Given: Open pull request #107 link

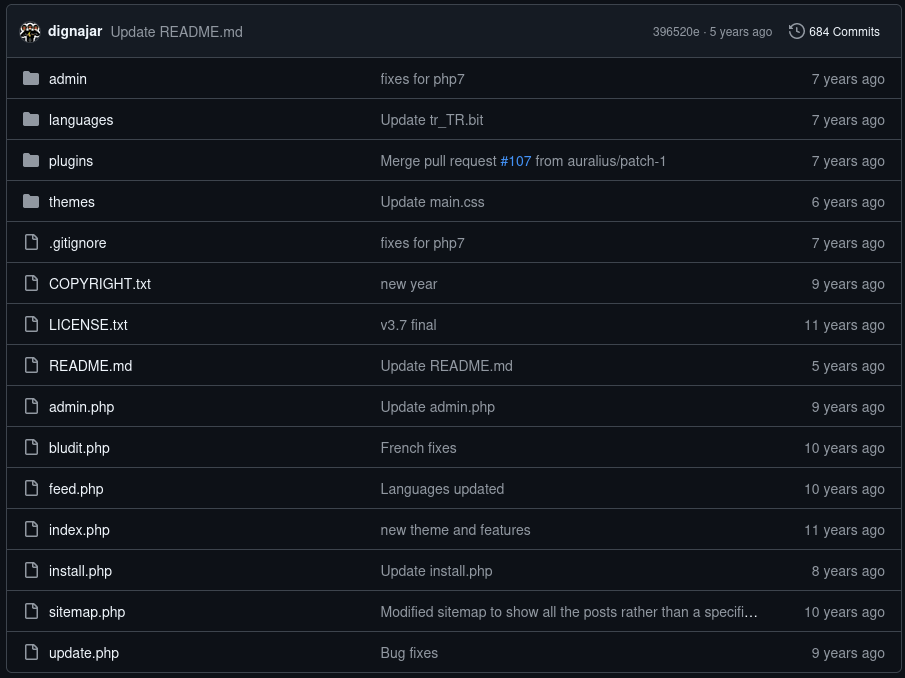Looking at the screenshot, I should [x=515, y=161].
